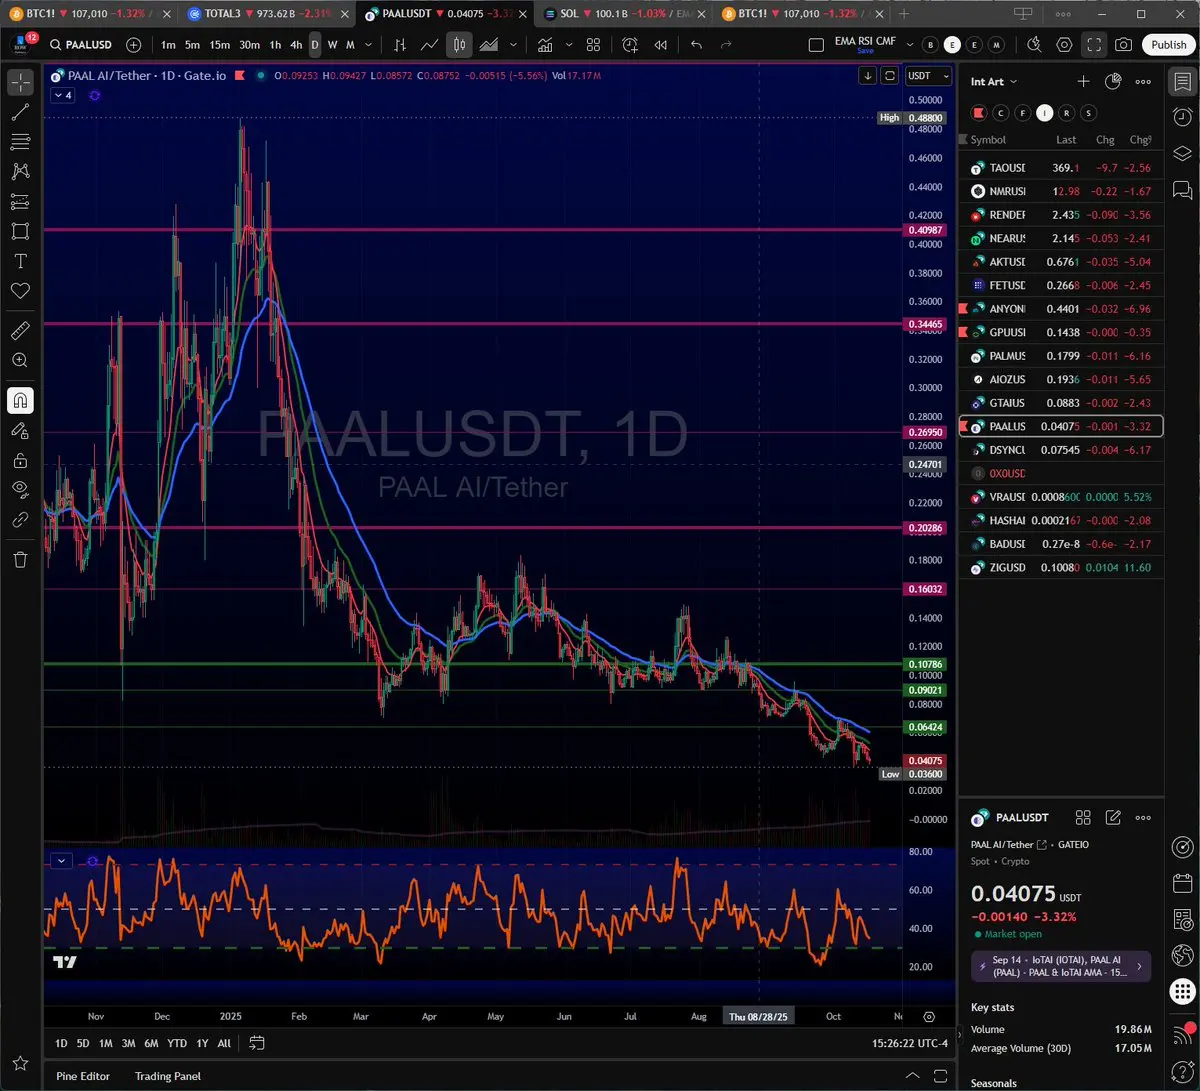This screenshot has height=1091, width=1200.
Task: Expand the timeframe interval dropdown arrow
Action: point(369,45)
